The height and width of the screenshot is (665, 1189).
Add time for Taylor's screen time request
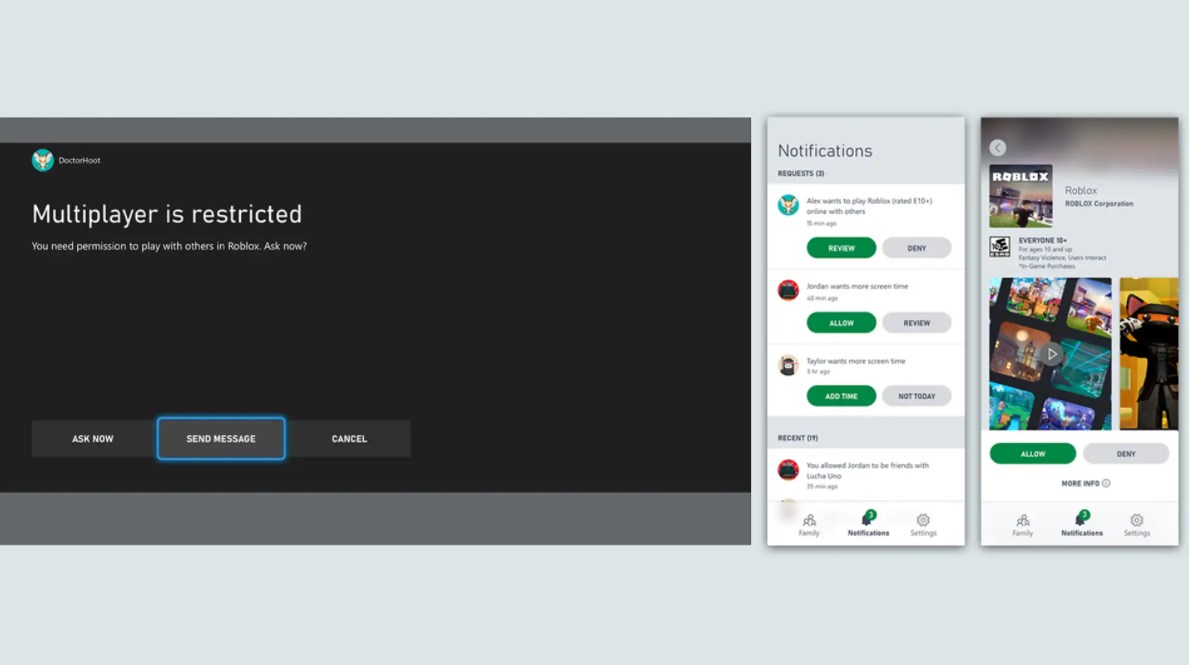pos(841,396)
